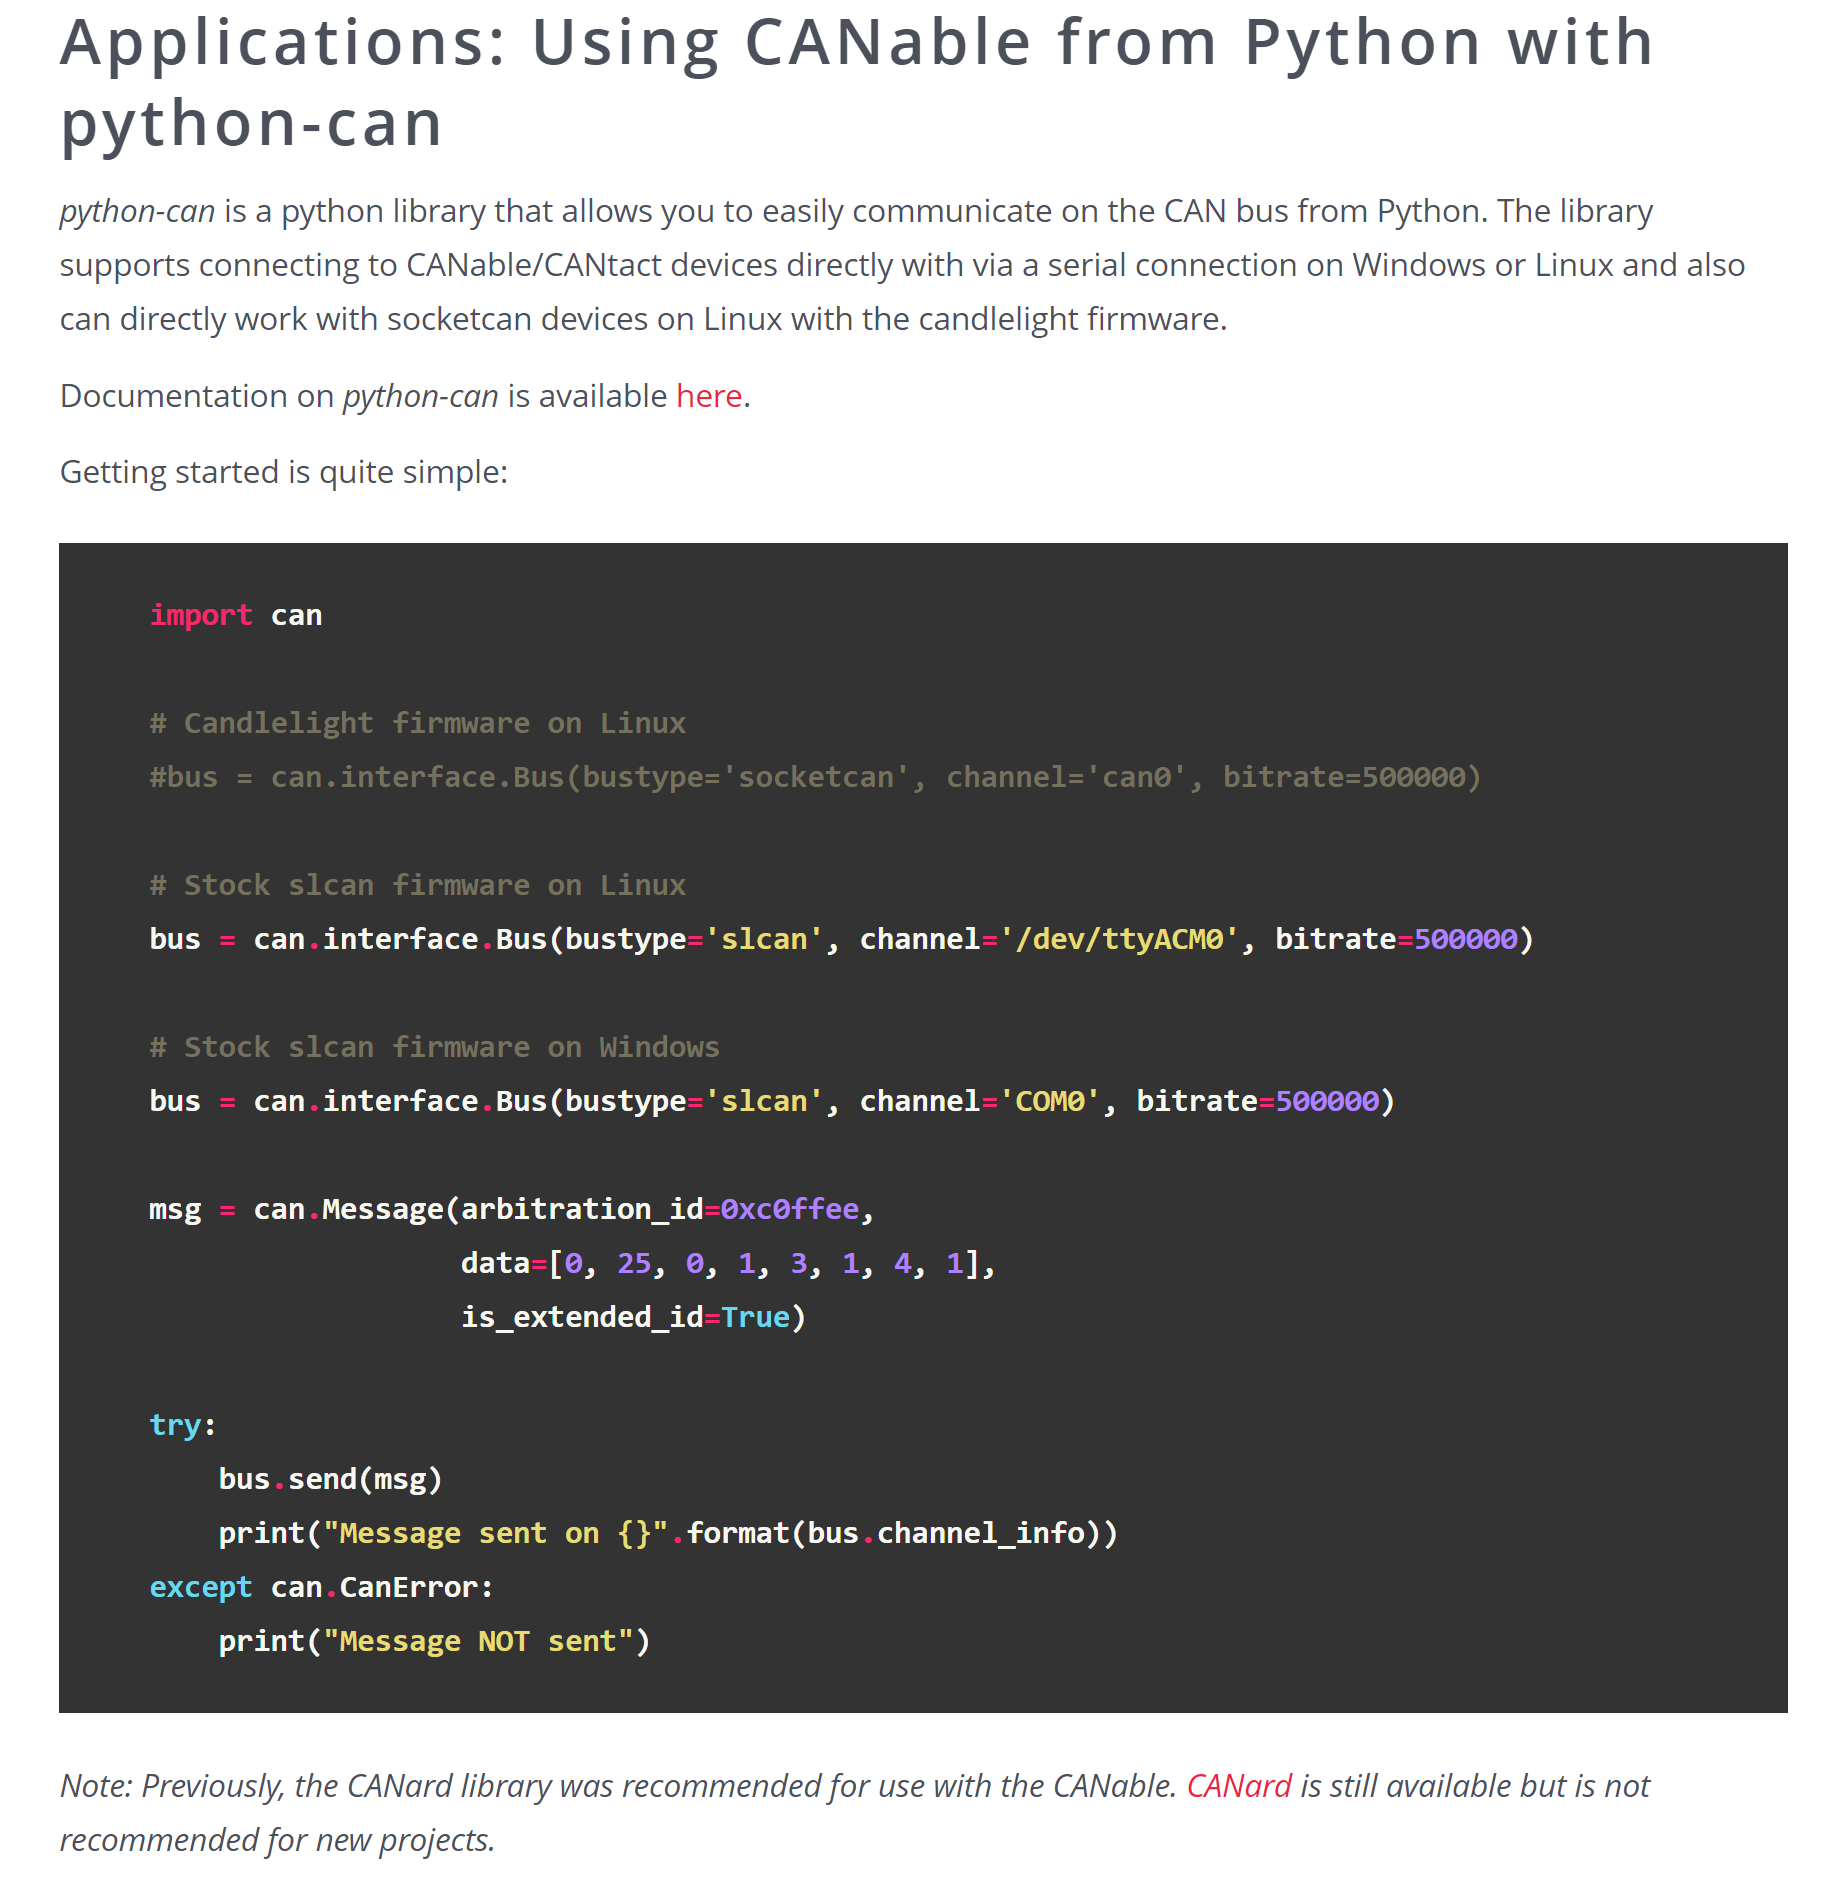
Task: Open the python-can documentation 'here' link
Action: tap(709, 396)
